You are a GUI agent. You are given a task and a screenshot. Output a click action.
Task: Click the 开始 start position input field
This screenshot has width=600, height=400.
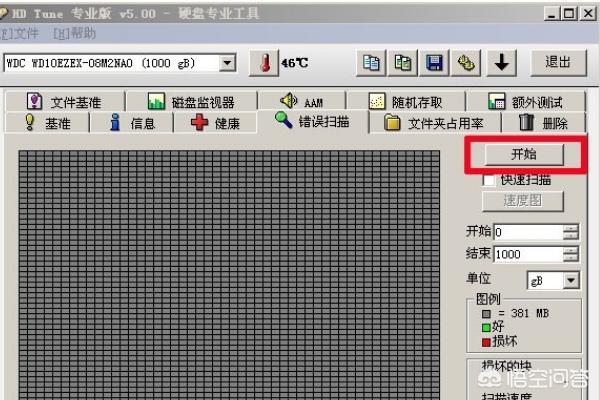(528, 232)
